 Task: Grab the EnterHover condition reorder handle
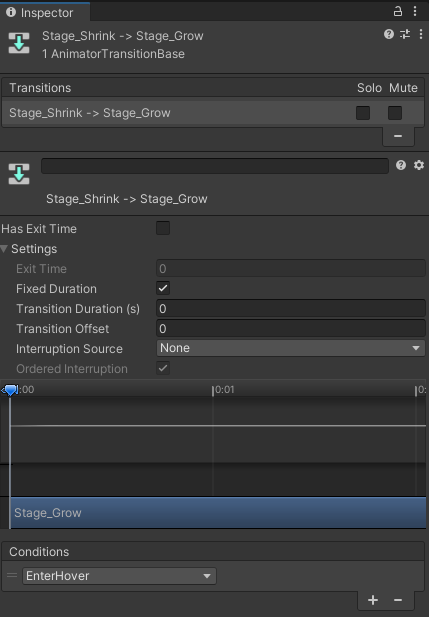coord(12,576)
